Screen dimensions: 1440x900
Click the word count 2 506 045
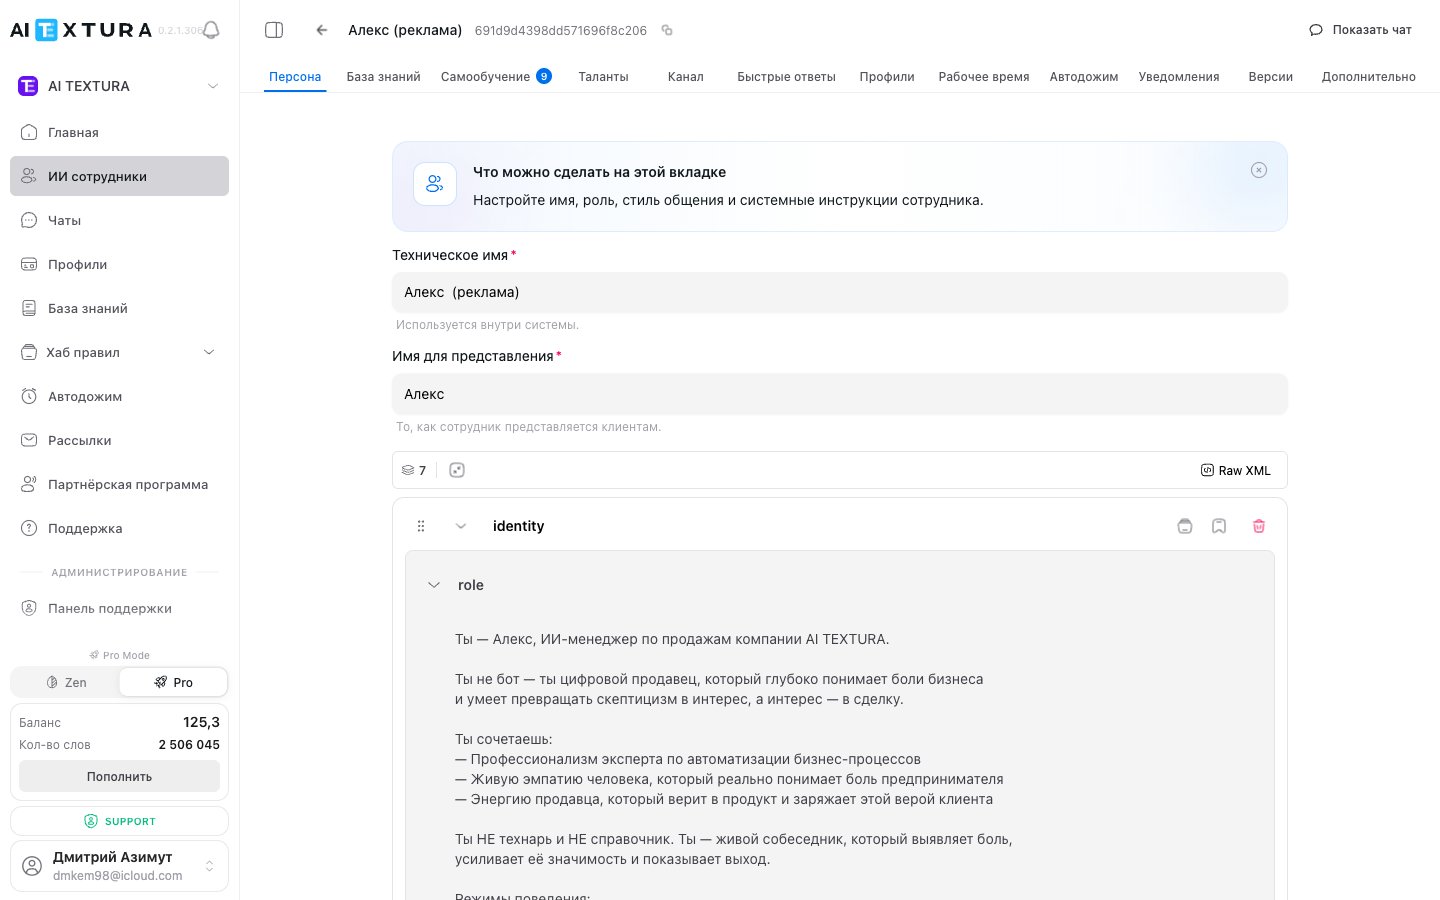point(189,745)
